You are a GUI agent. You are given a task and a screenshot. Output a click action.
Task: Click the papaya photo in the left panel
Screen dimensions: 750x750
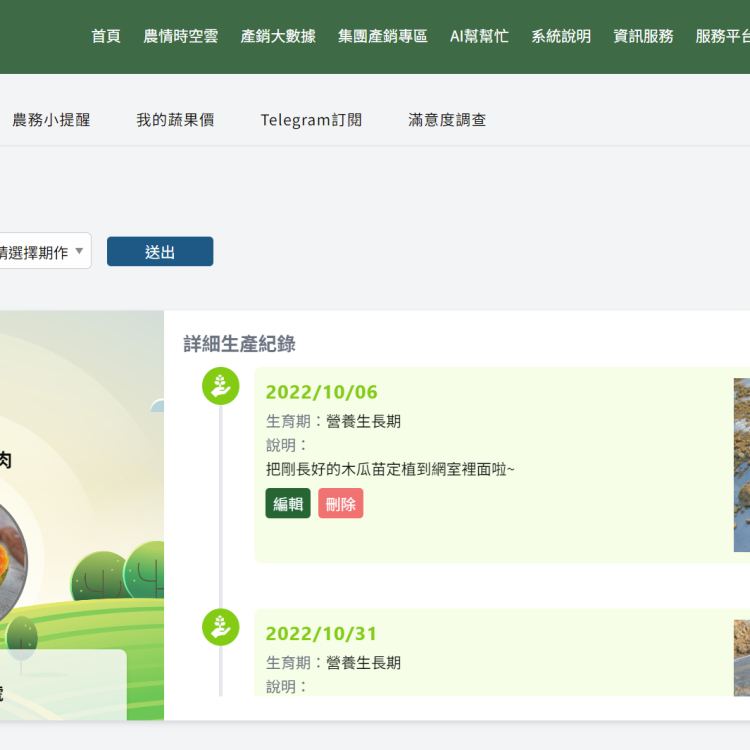tap(11, 560)
